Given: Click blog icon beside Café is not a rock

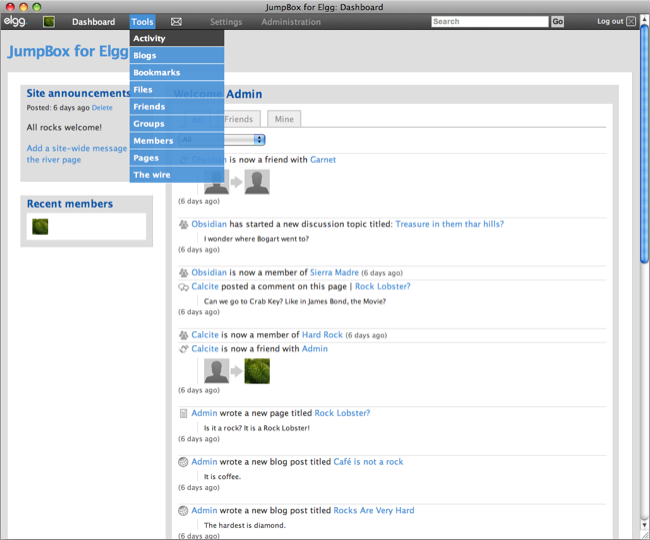Looking at the screenshot, I should tap(183, 462).
